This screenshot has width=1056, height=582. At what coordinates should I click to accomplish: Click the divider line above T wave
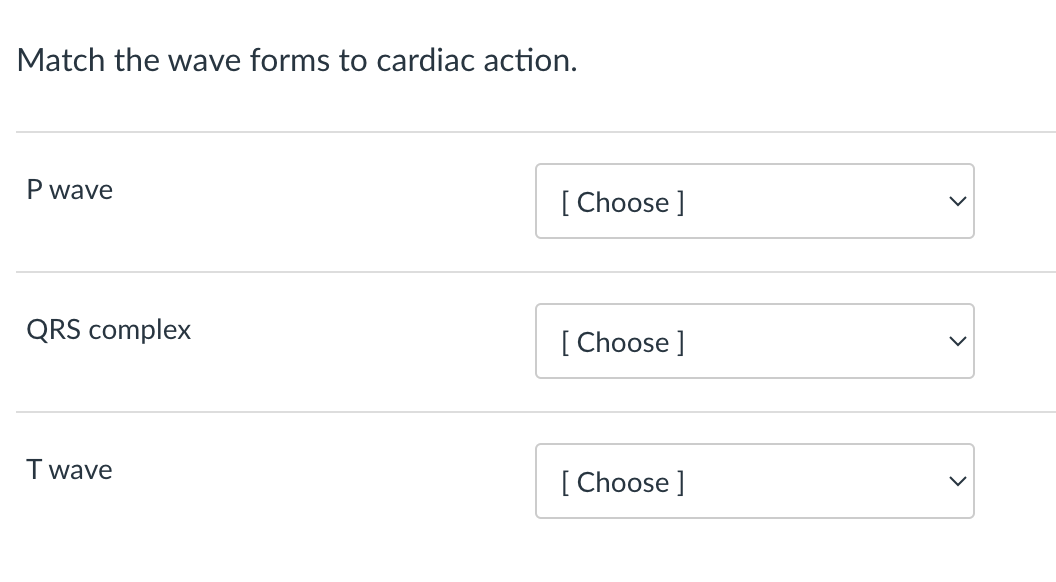[528, 410]
